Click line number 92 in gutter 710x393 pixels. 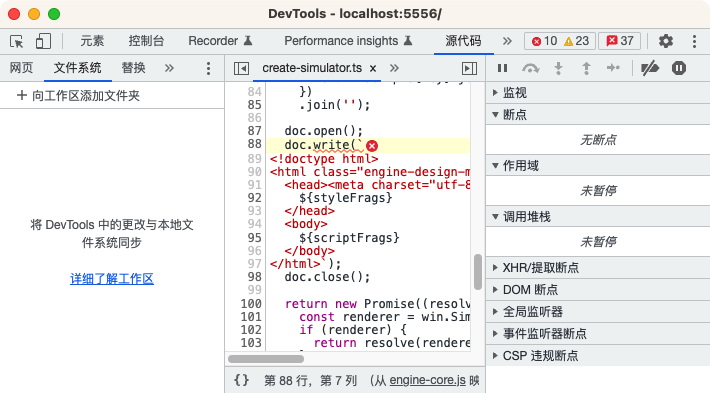(x=254, y=198)
